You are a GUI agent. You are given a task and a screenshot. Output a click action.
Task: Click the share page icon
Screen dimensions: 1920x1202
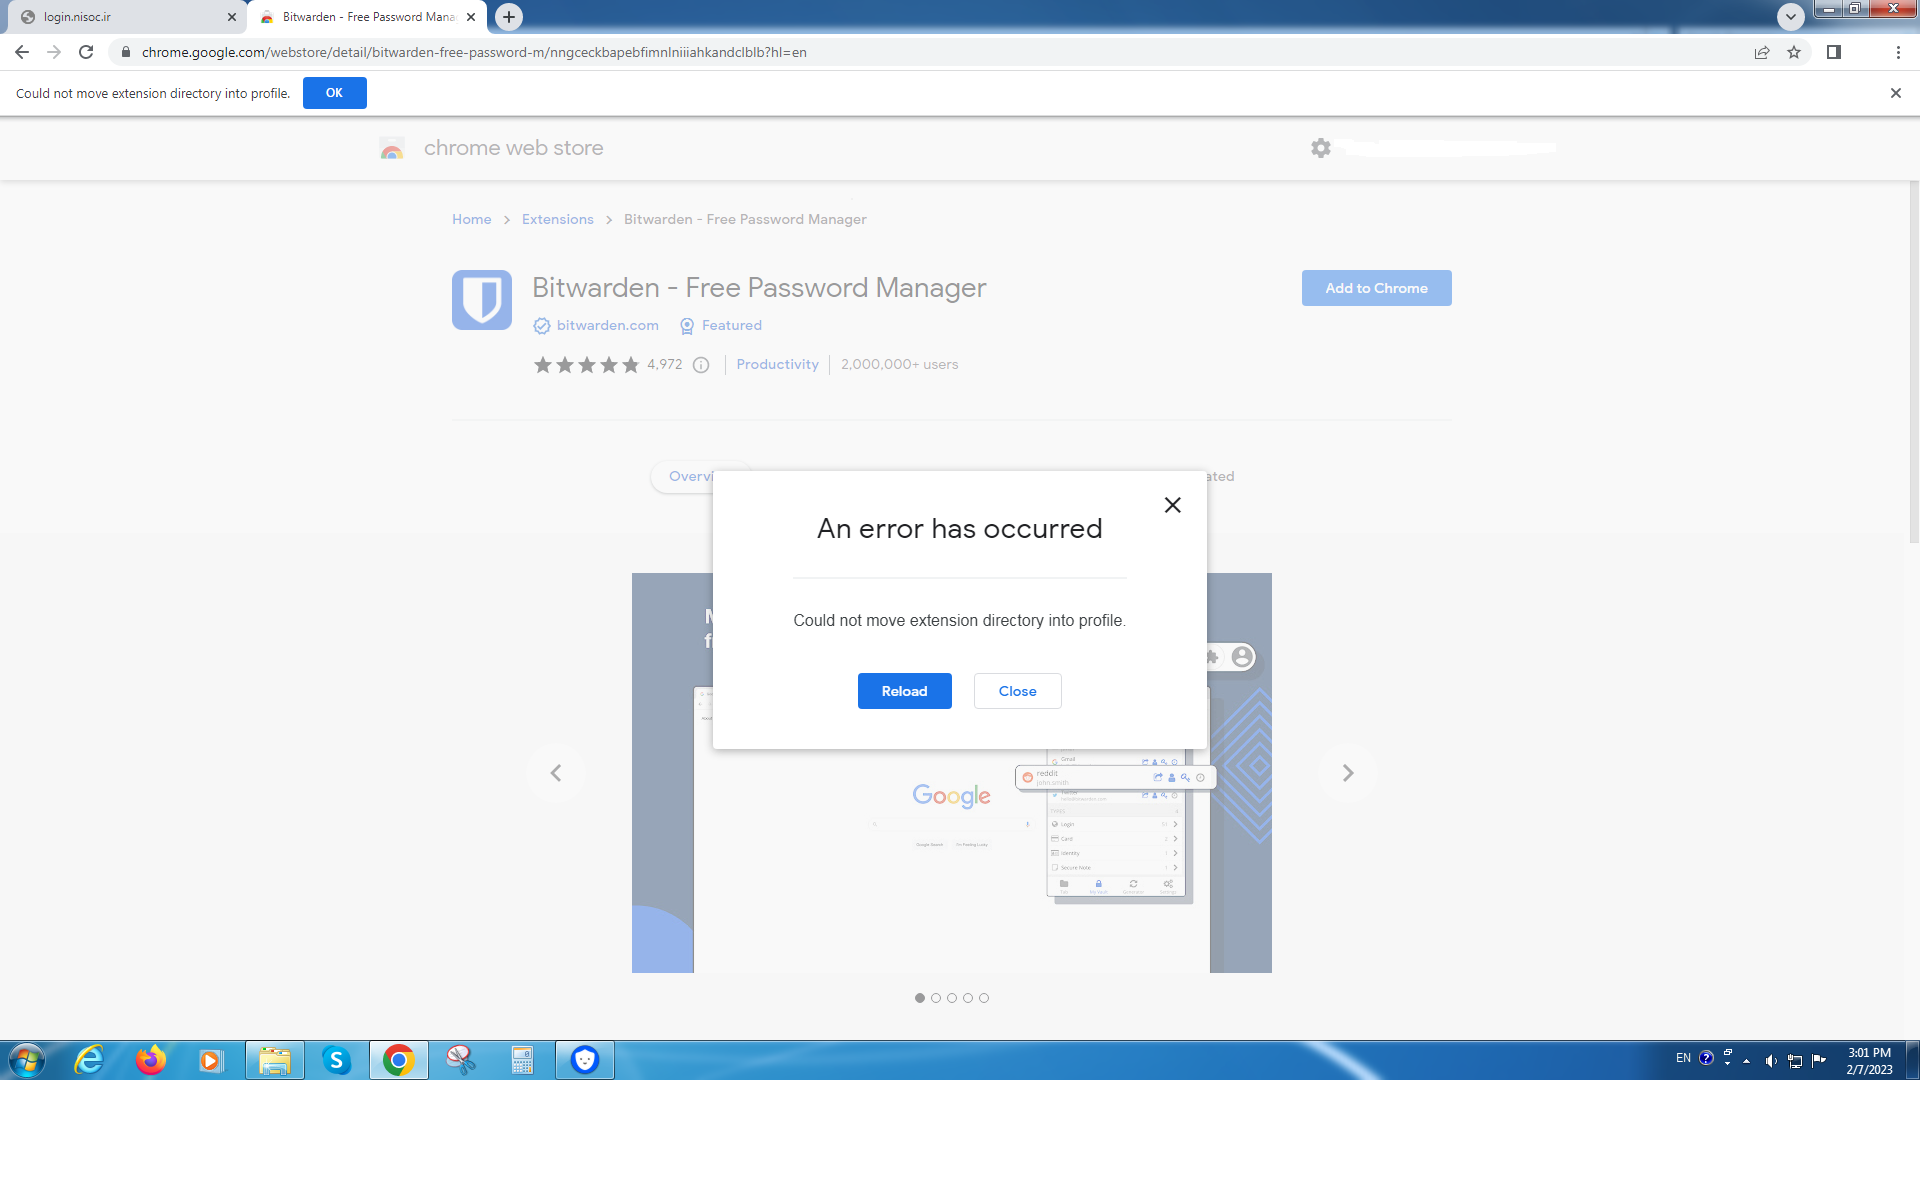coord(1762,52)
